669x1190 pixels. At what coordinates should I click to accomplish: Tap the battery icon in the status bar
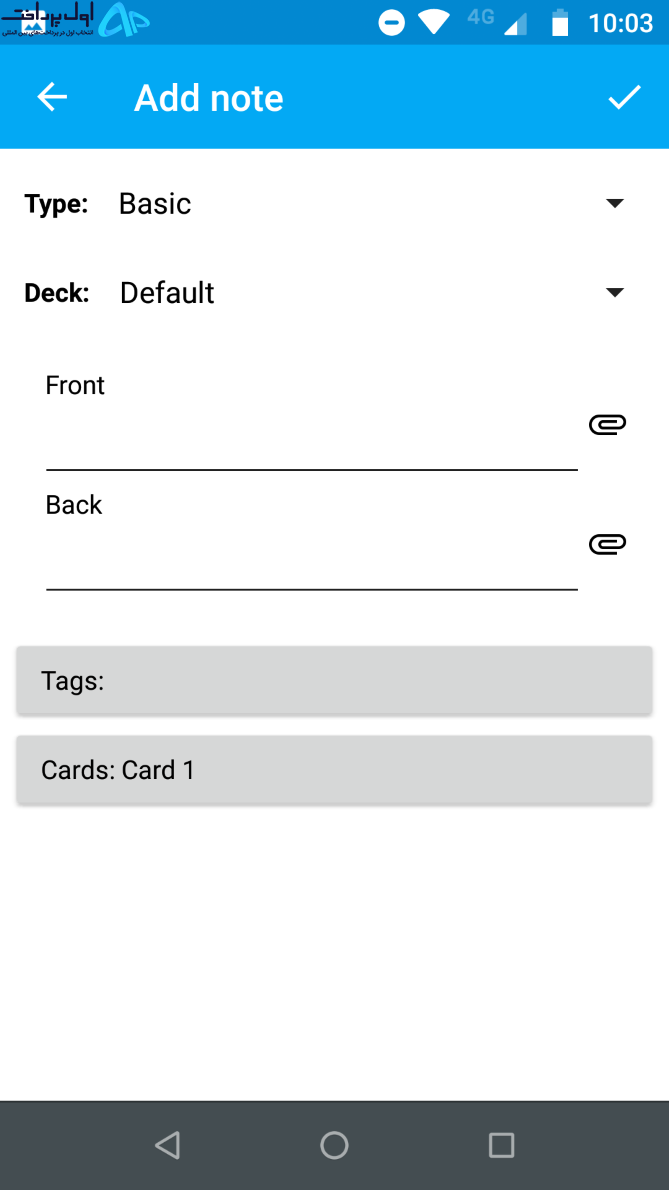tap(560, 22)
